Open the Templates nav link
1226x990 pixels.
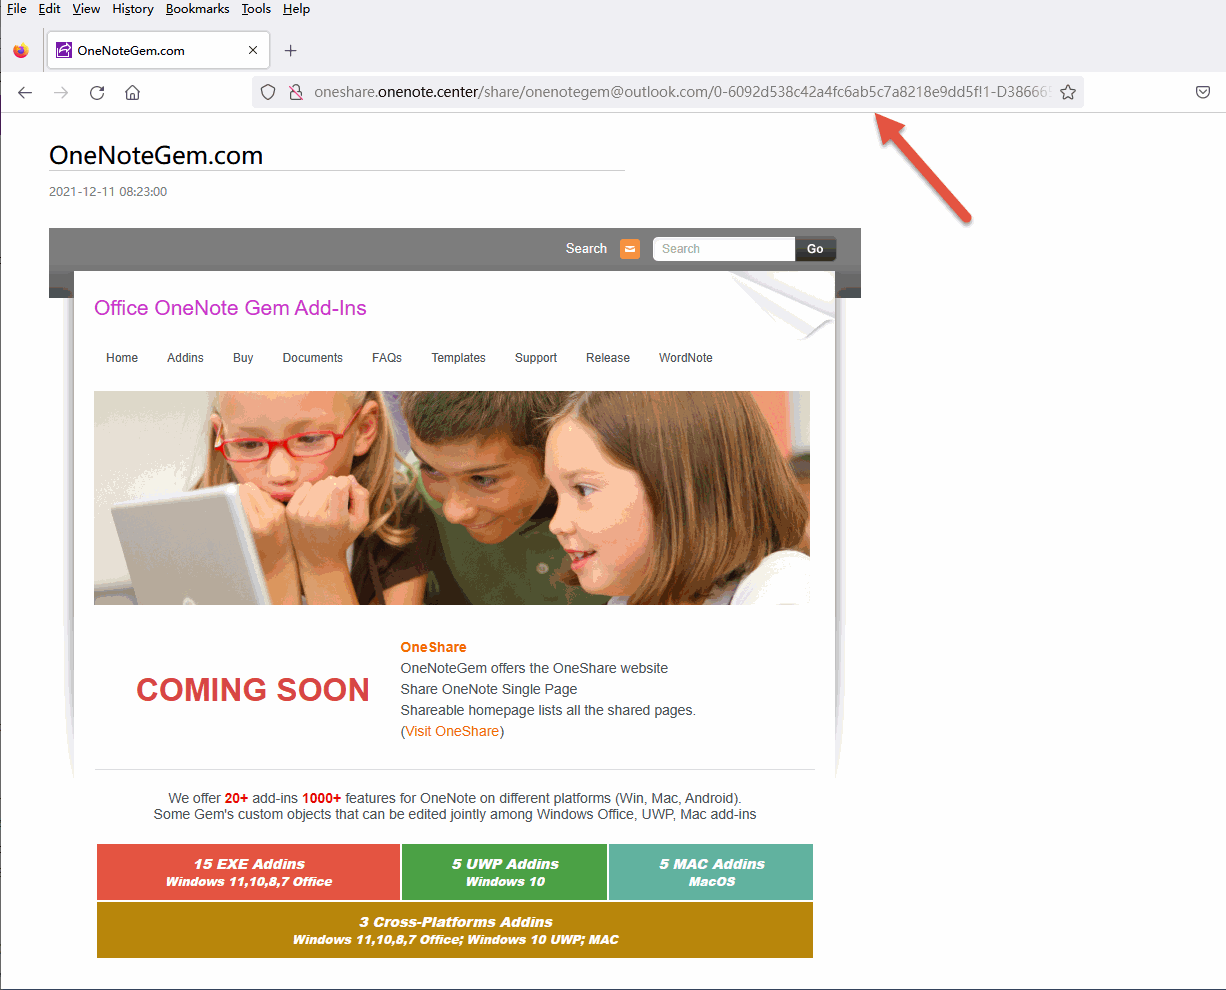[x=458, y=358]
